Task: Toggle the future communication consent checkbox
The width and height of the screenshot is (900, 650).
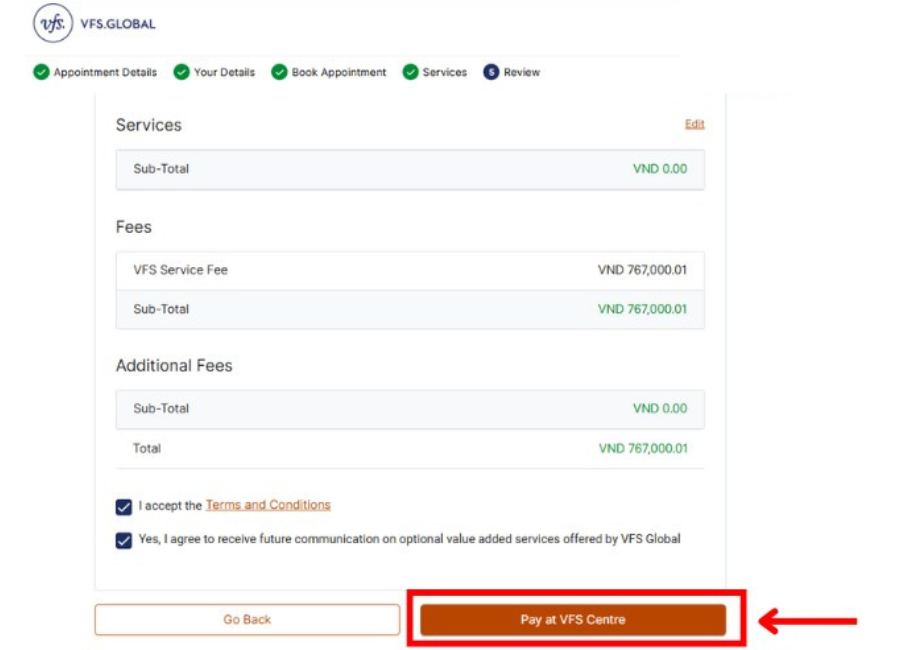Action: (124, 540)
